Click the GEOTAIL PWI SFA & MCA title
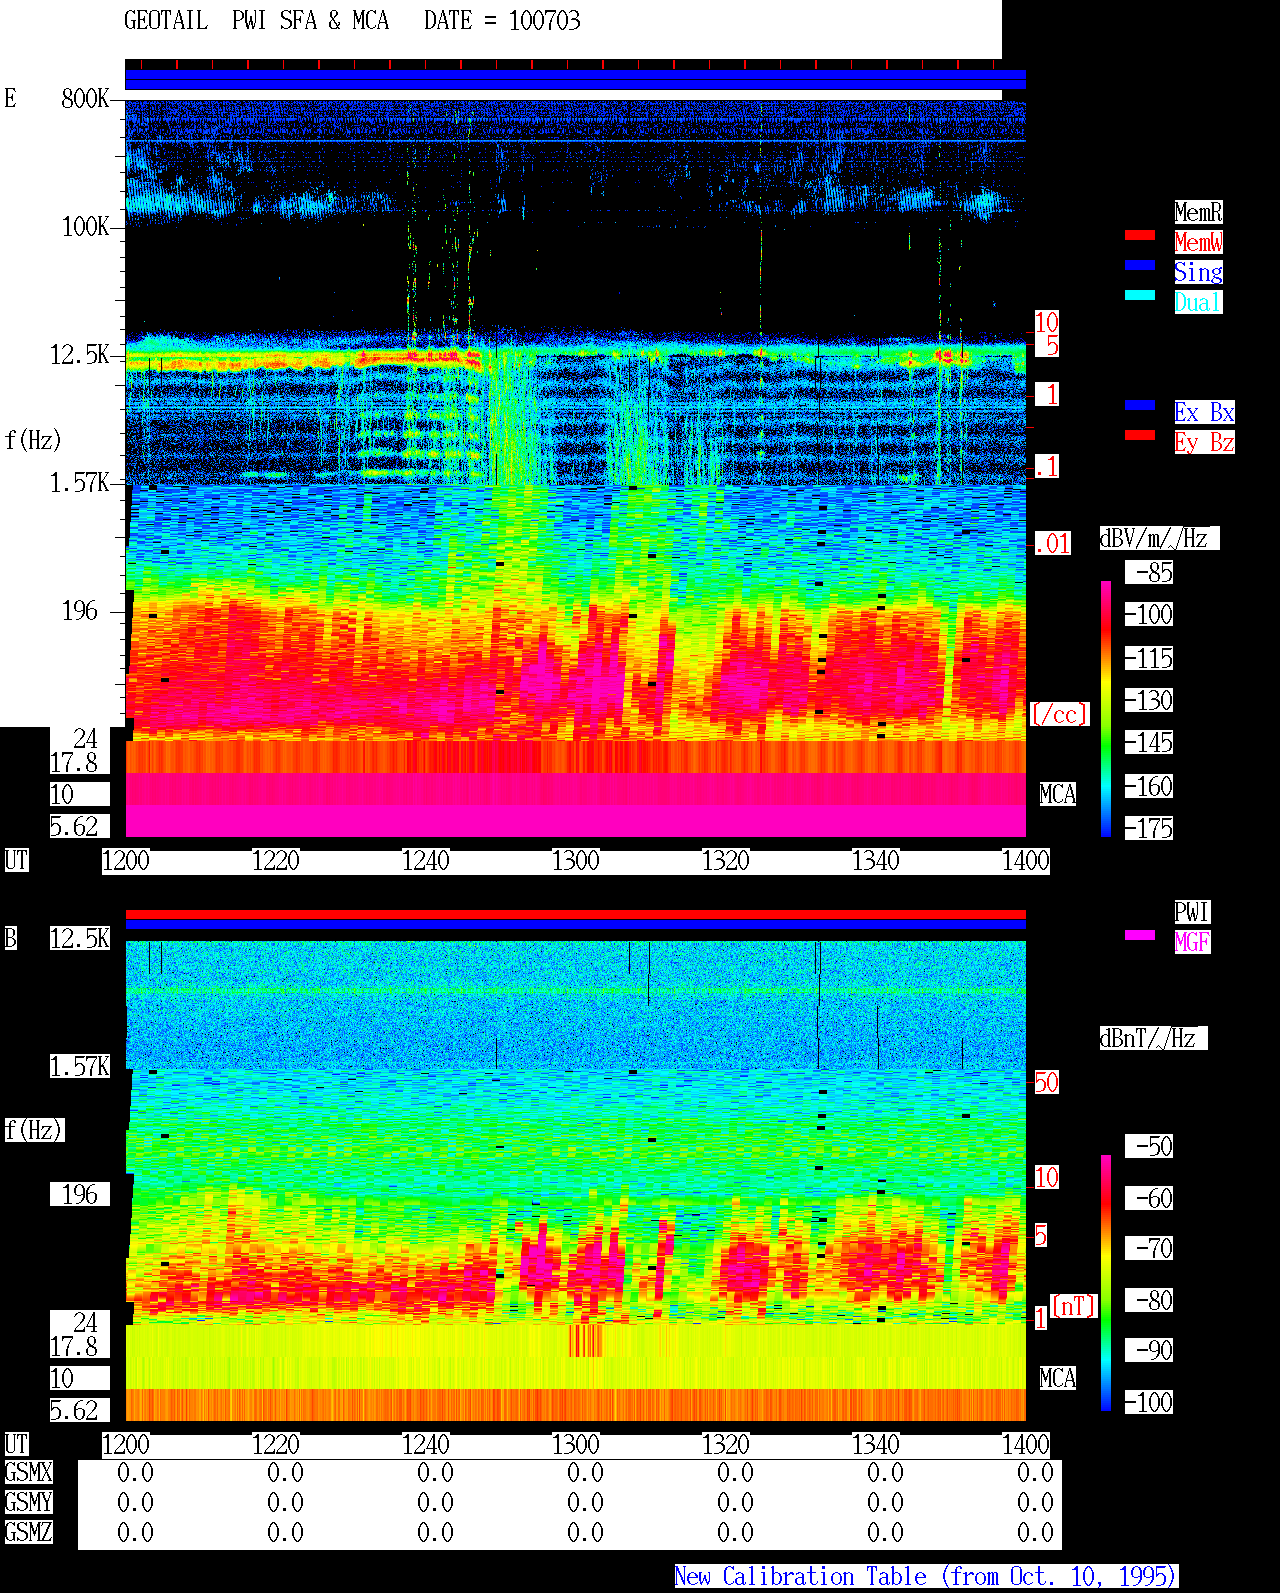Screen dimensions: 1280x1593 pyautogui.click(x=257, y=21)
